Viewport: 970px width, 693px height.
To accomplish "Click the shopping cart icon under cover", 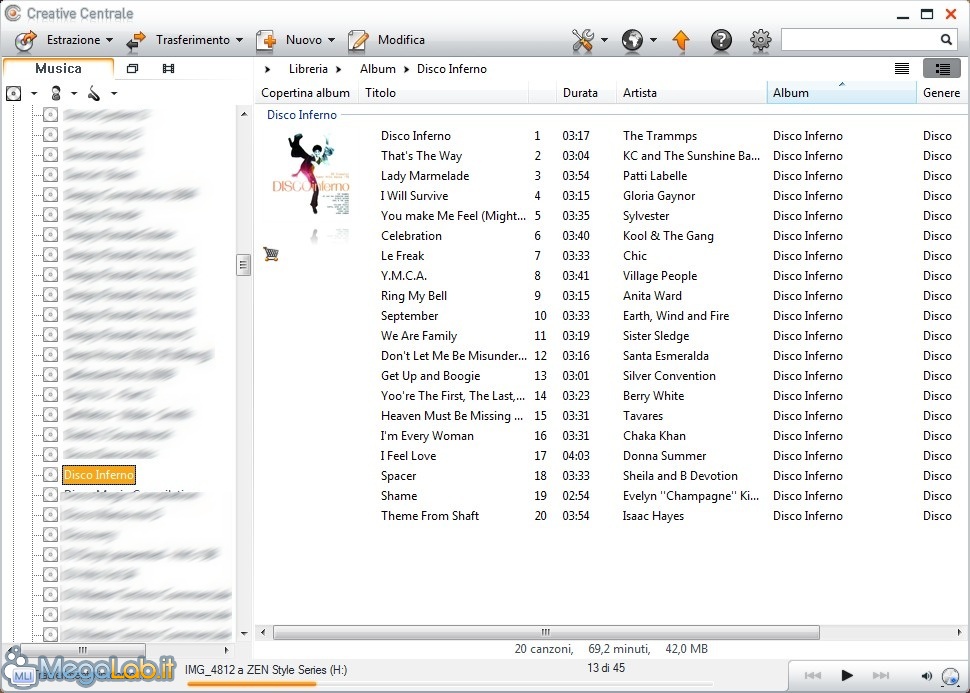I will pos(270,254).
